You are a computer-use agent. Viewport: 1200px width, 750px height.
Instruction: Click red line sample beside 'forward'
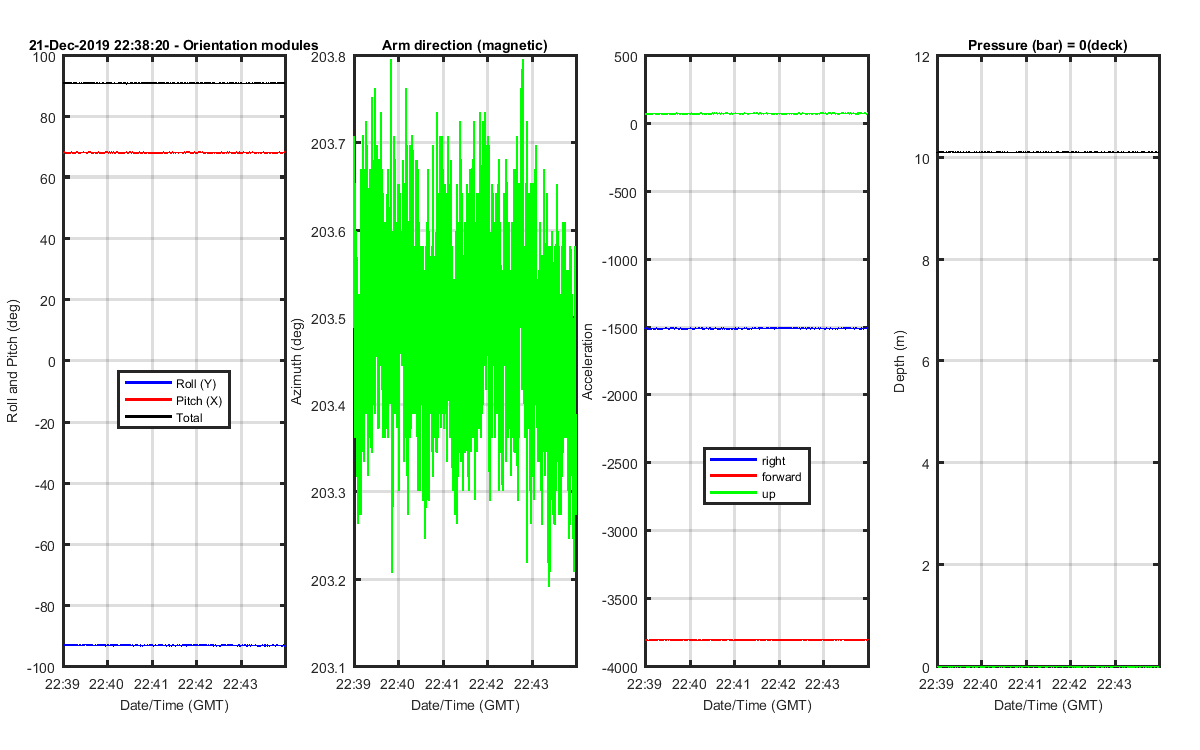(x=732, y=477)
